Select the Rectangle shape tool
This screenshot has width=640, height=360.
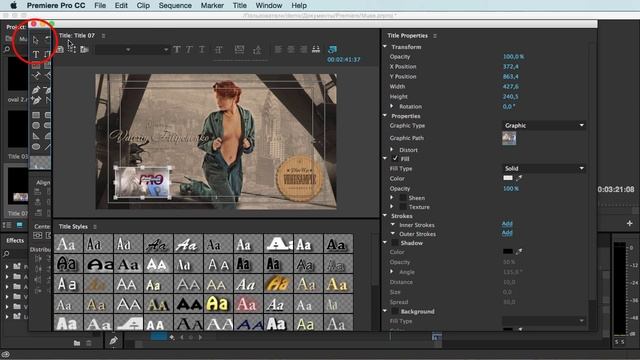click(x=36, y=115)
